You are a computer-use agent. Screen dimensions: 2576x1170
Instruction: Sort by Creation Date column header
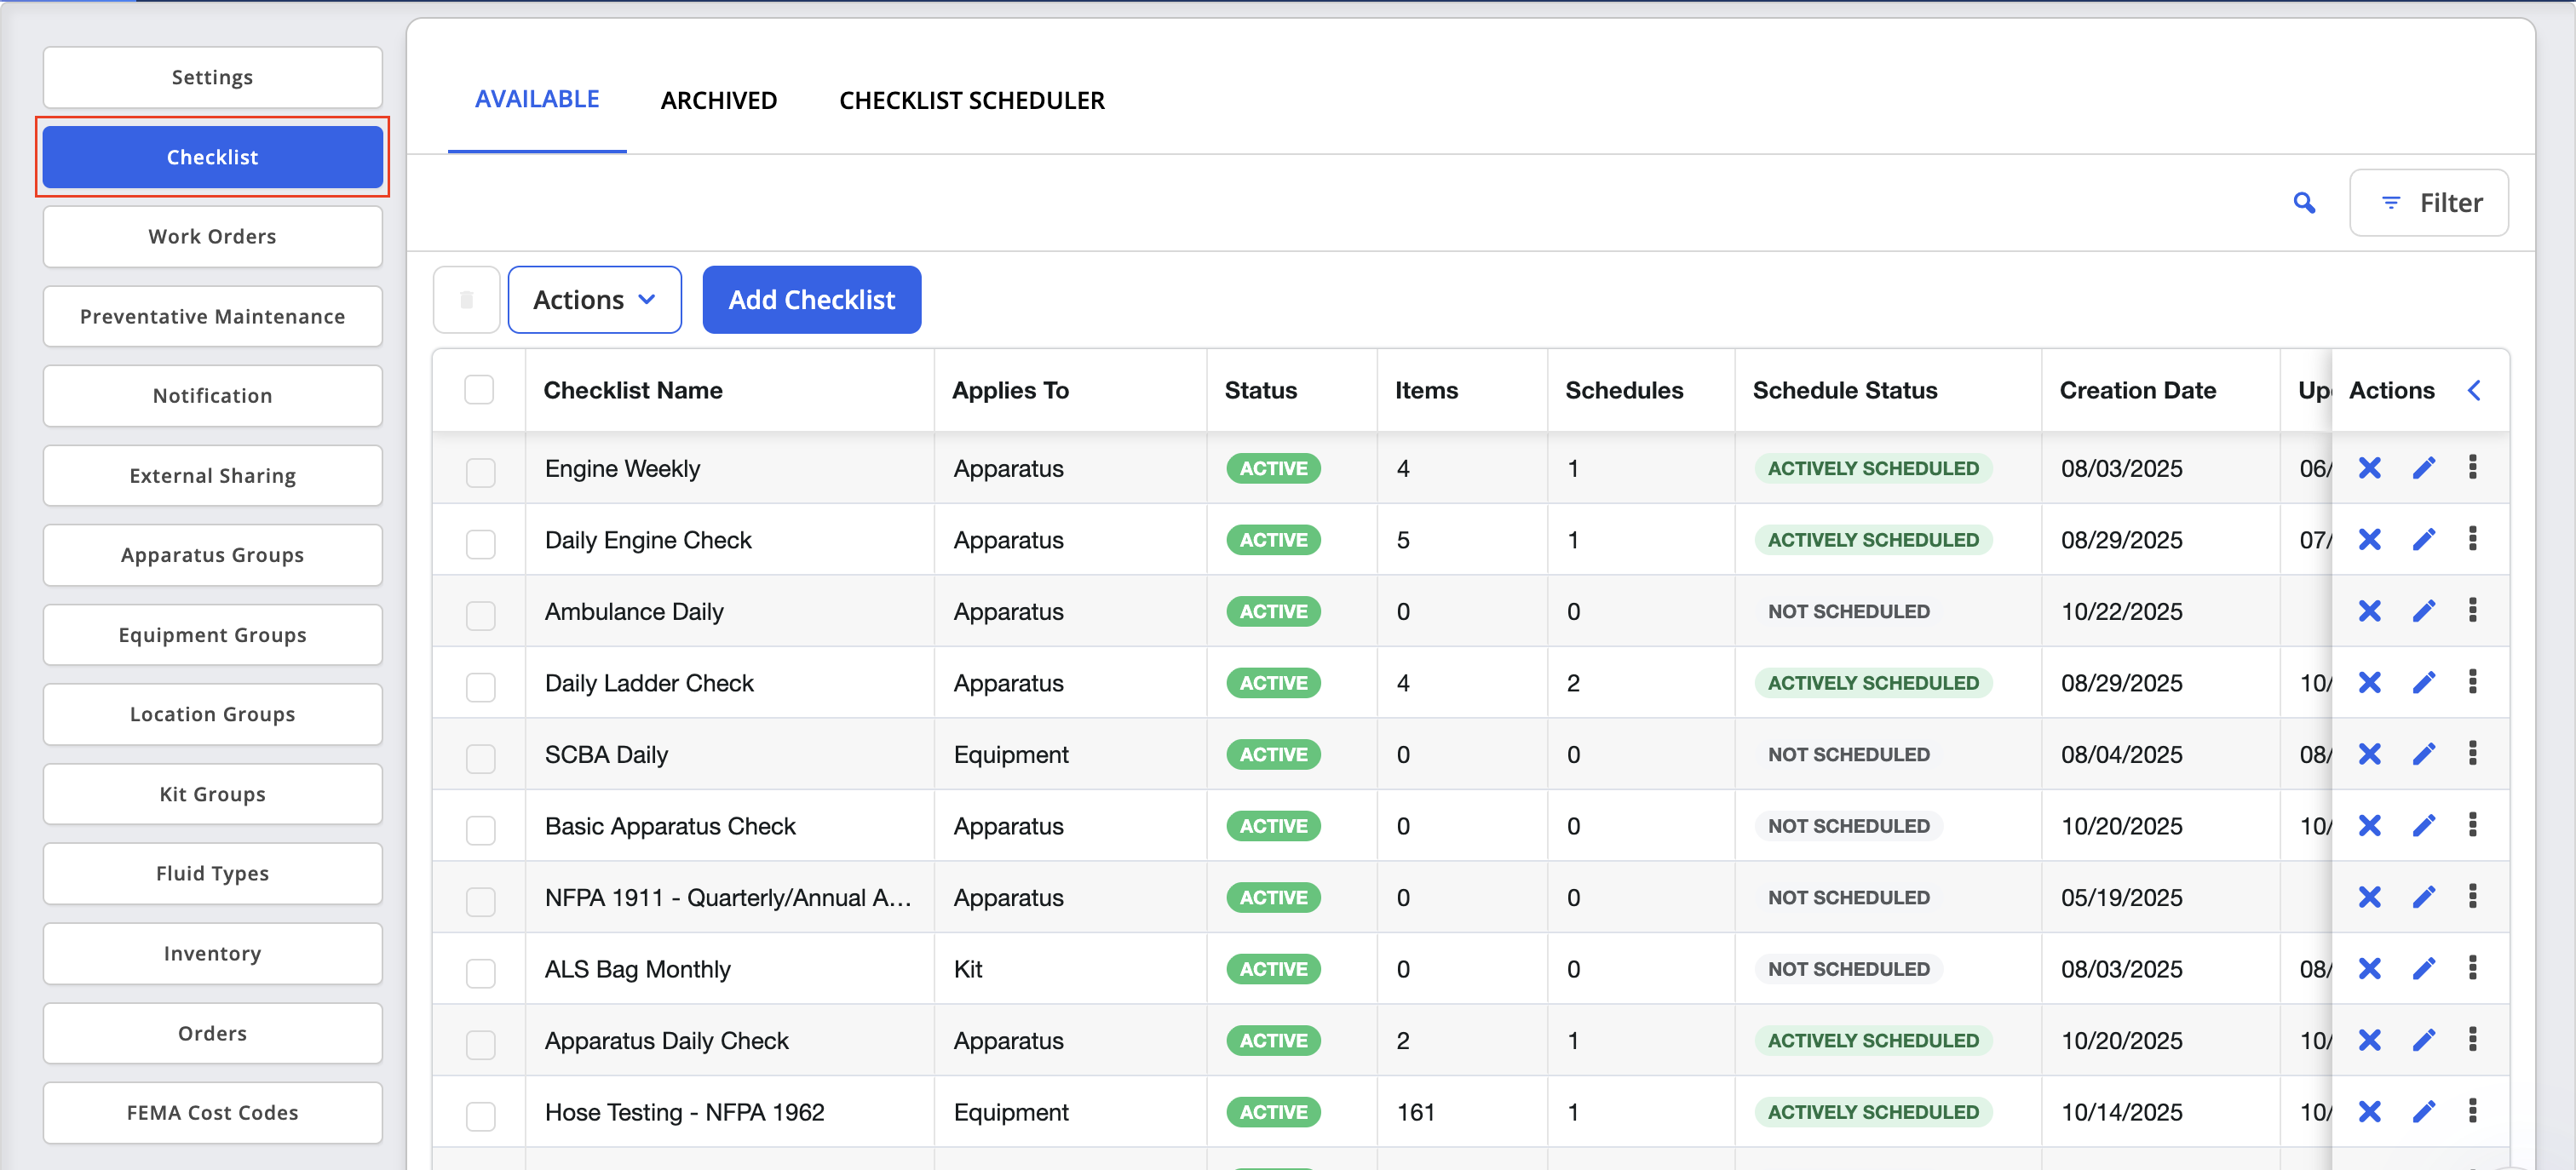click(2137, 391)
